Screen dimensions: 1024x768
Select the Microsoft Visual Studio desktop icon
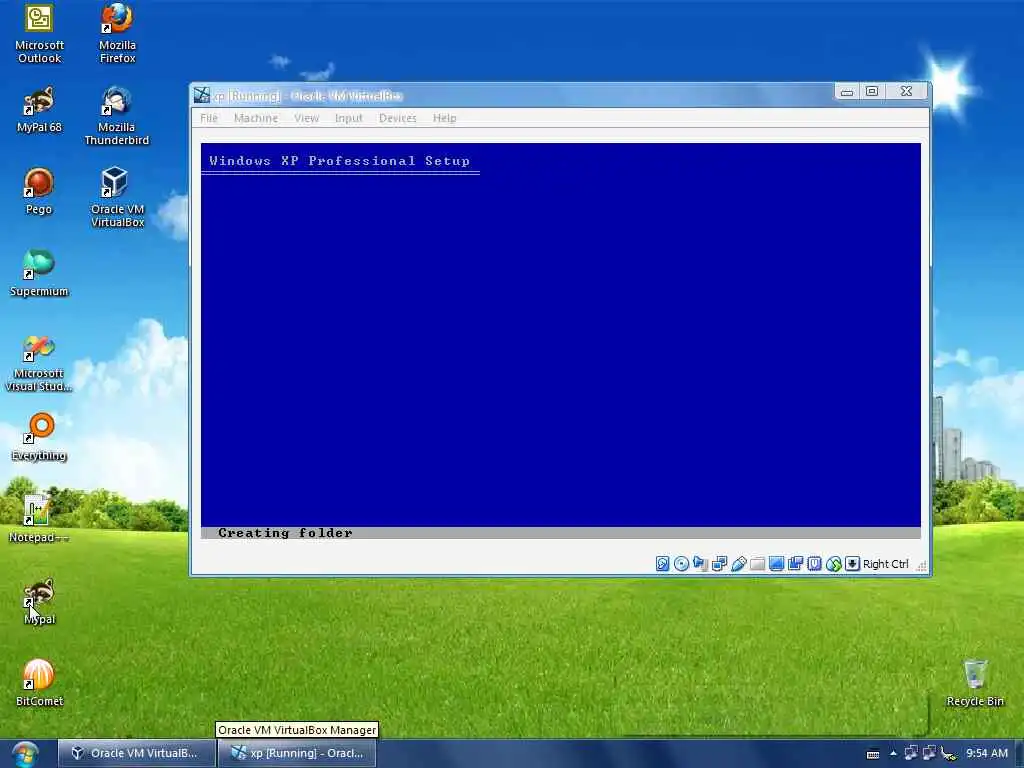[x=39, y=363]
